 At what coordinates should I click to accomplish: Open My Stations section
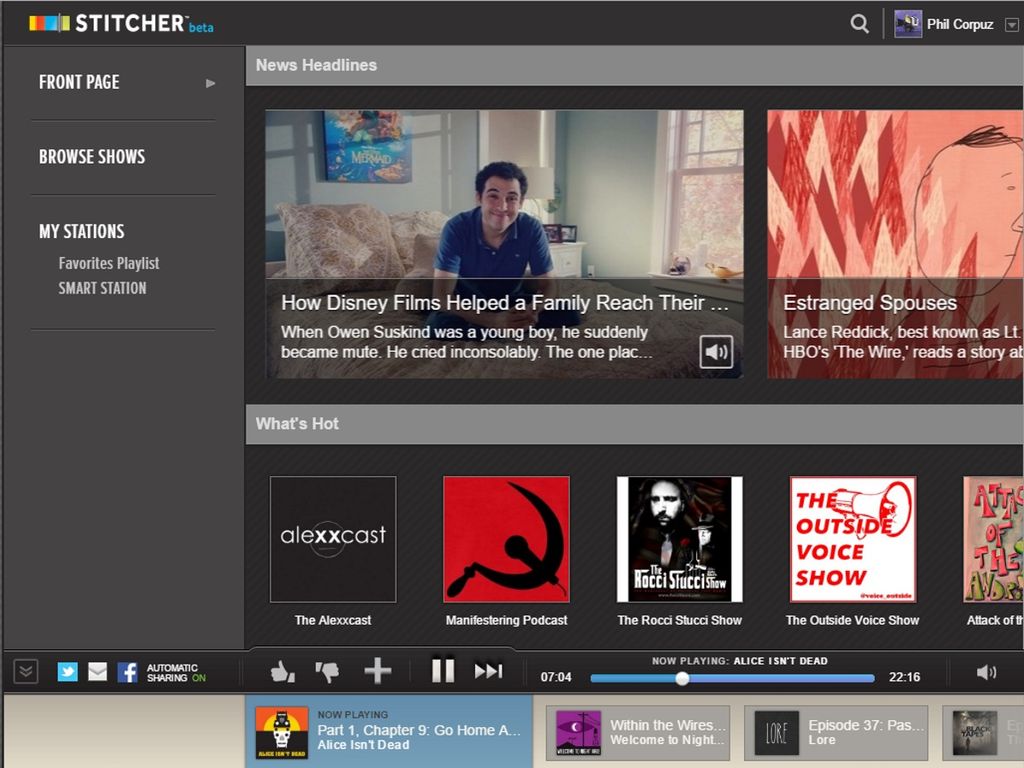[x=82, y=231]
